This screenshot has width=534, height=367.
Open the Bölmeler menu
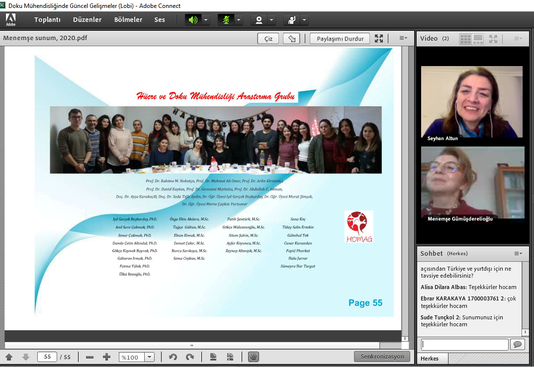pyautogui.click(x=128, y=20)
